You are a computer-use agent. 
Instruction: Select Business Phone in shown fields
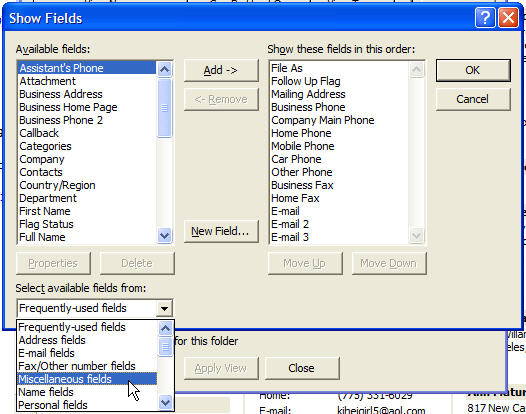pos(339,107)
